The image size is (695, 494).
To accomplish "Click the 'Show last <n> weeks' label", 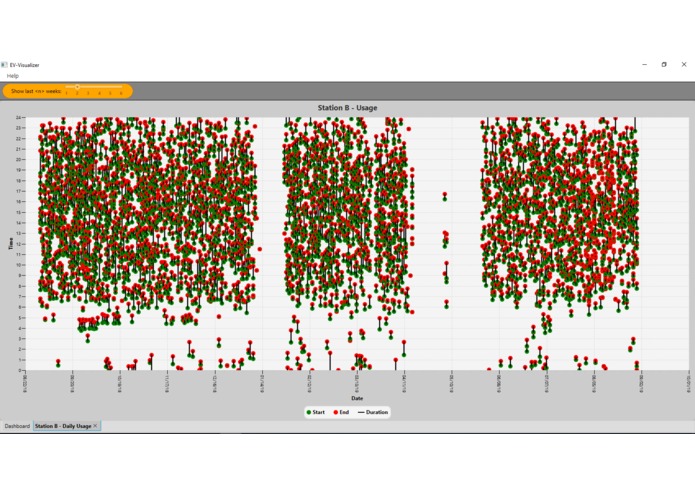I will 36,91.
